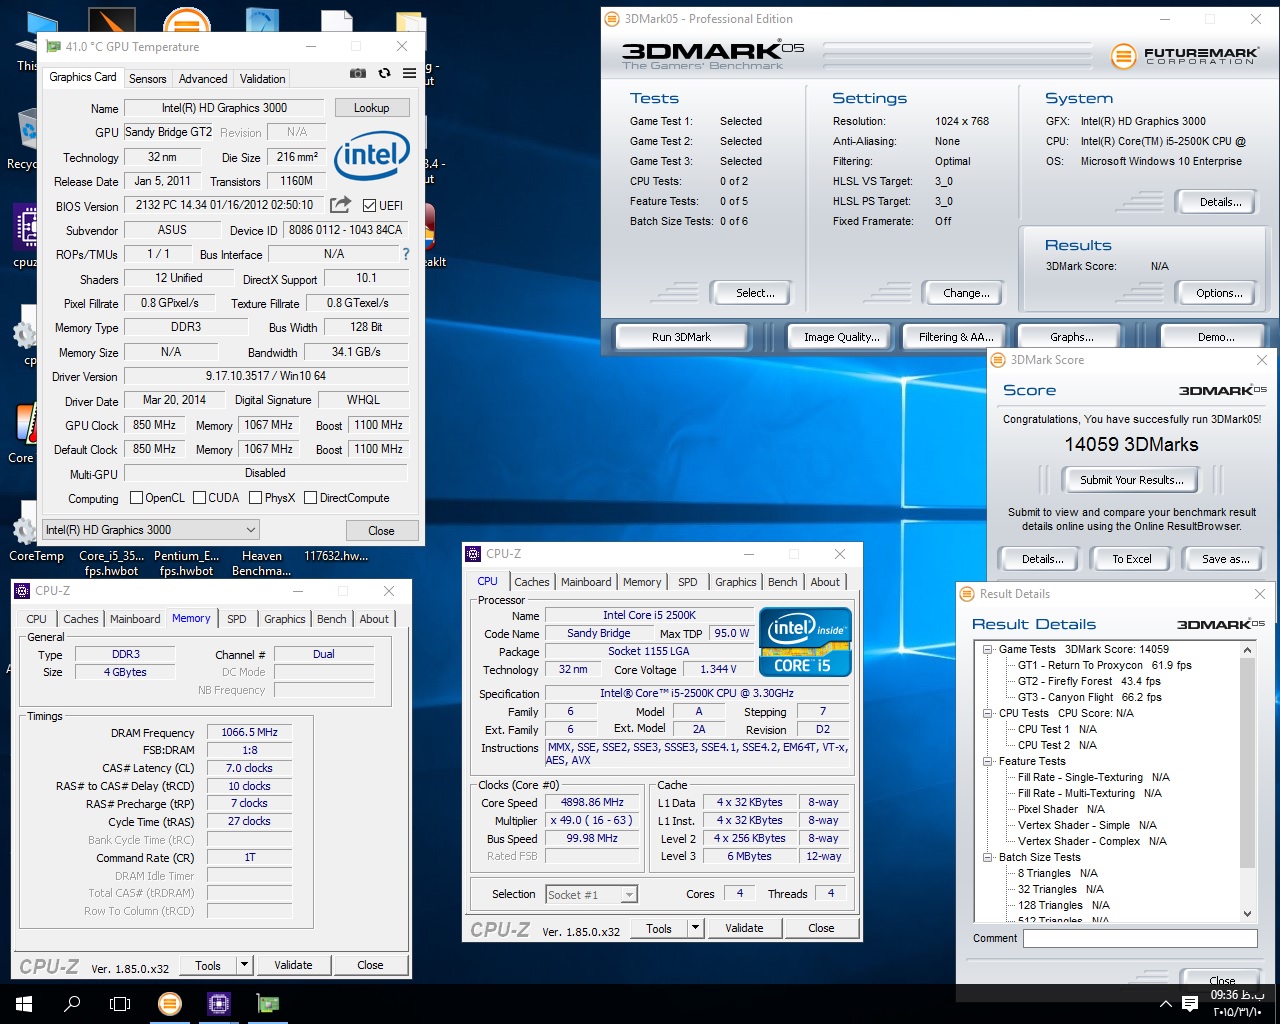Collapse the Feature Tests tree node
1280x1024 pixels.
(x=988, y=761)
